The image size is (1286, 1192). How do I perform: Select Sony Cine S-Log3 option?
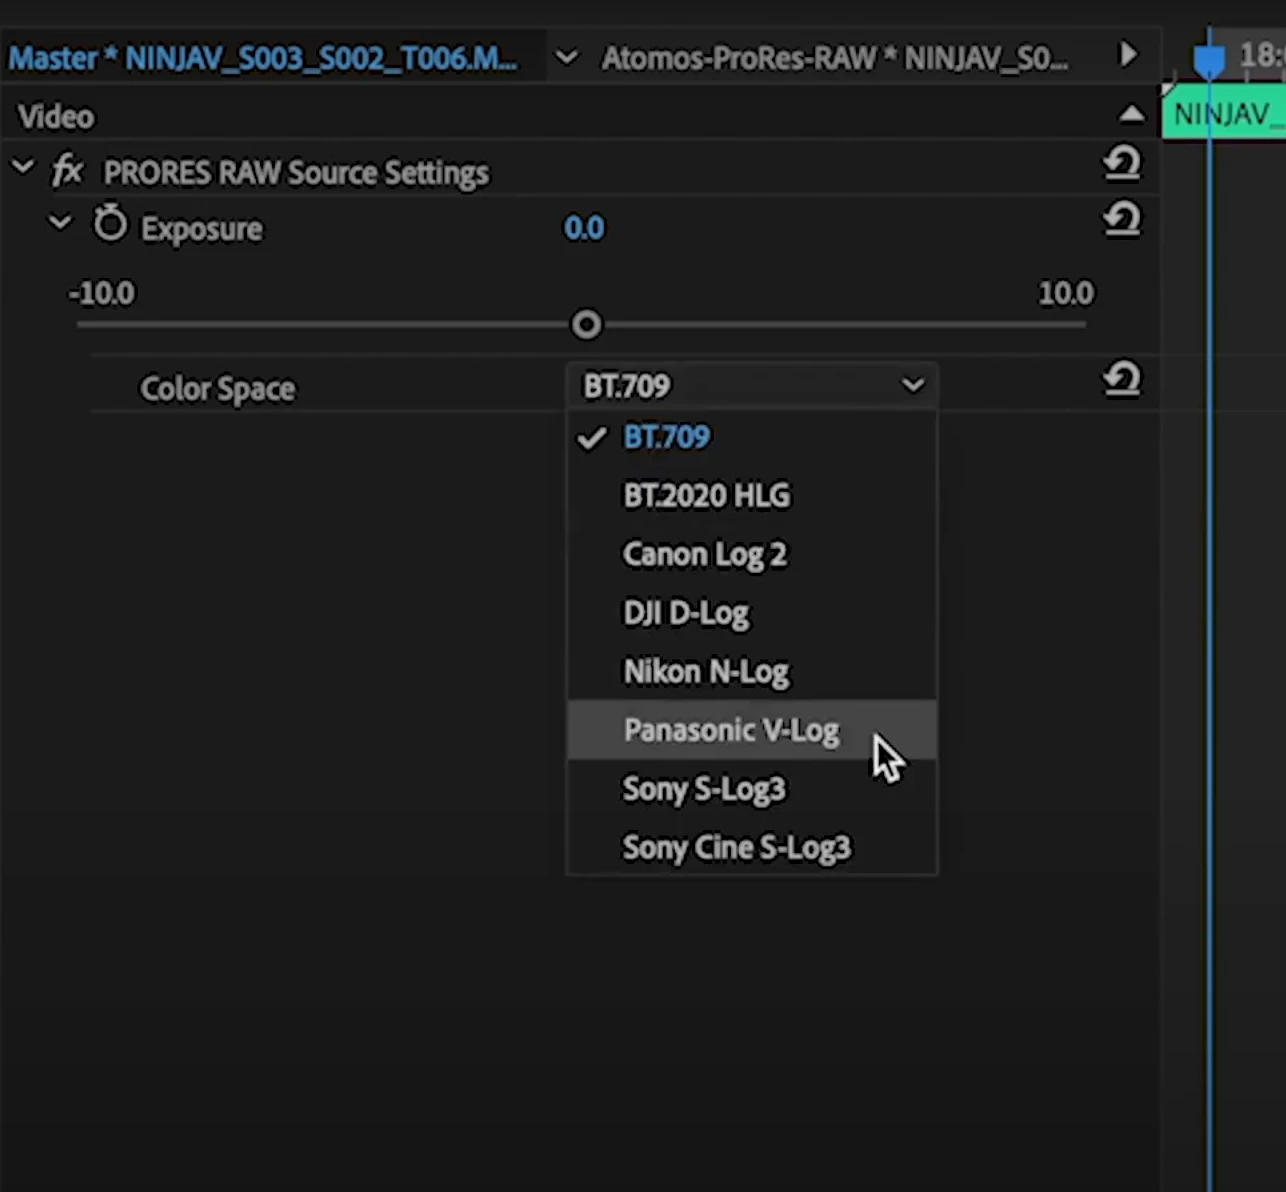751,847
